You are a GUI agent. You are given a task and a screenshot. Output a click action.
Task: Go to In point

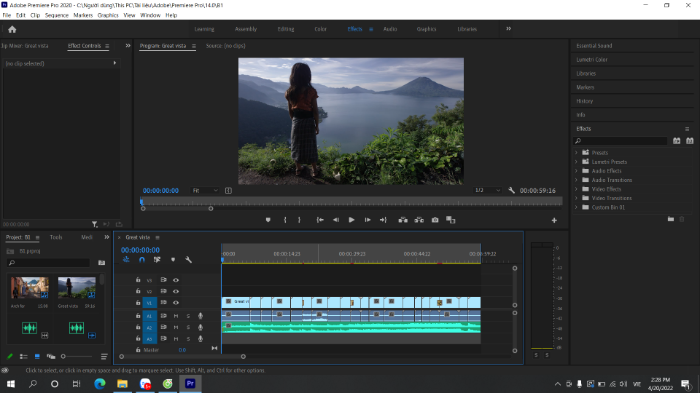pyautogui.click(x=320, y=220)
